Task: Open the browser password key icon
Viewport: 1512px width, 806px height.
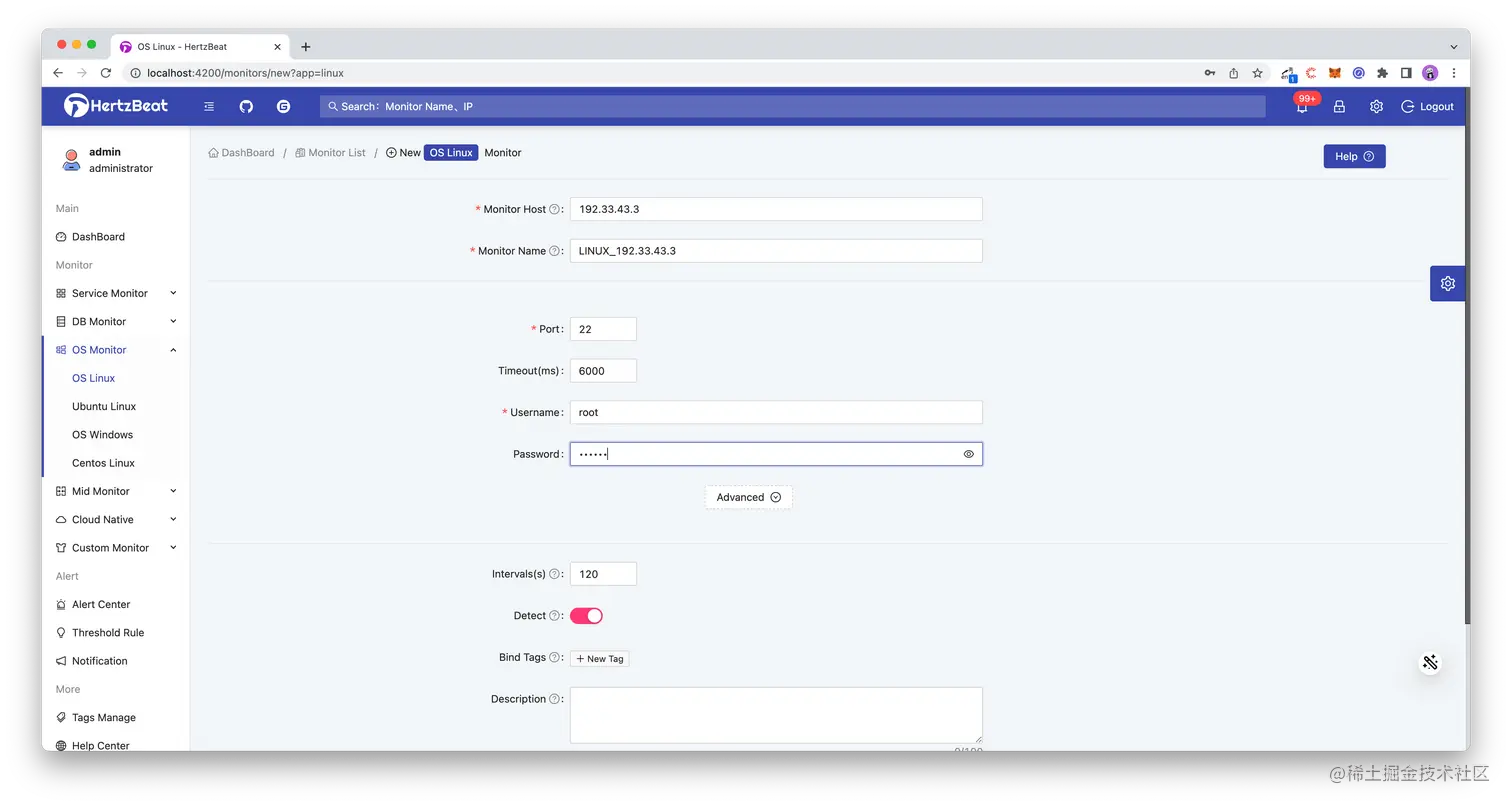Action: click(x=1209, y=73)
